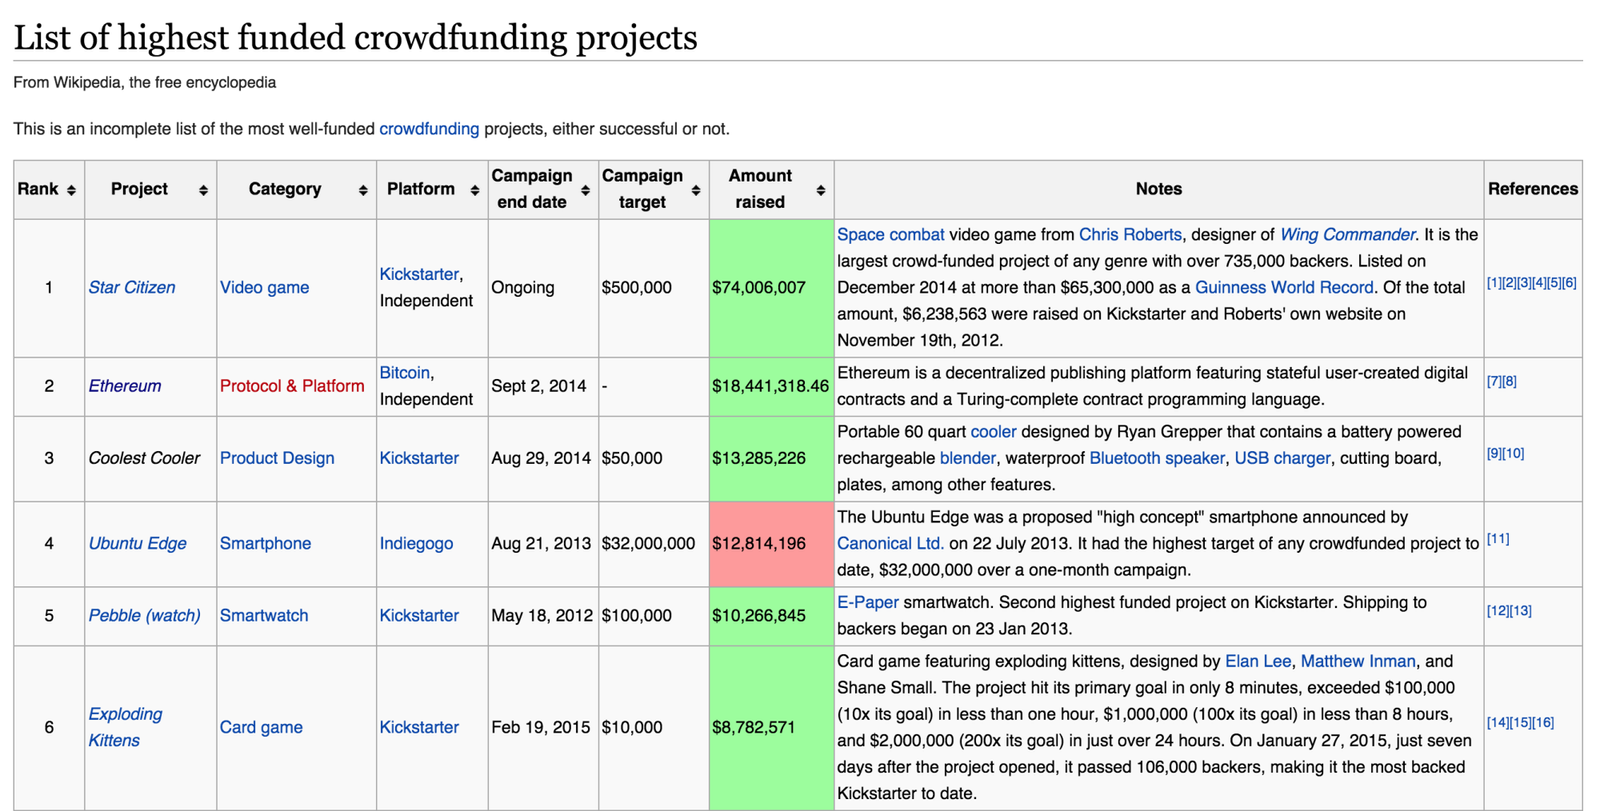Open the Guinness World Record link
Viewport: 1600px width, 811px height.
[x=1284, y=288]
